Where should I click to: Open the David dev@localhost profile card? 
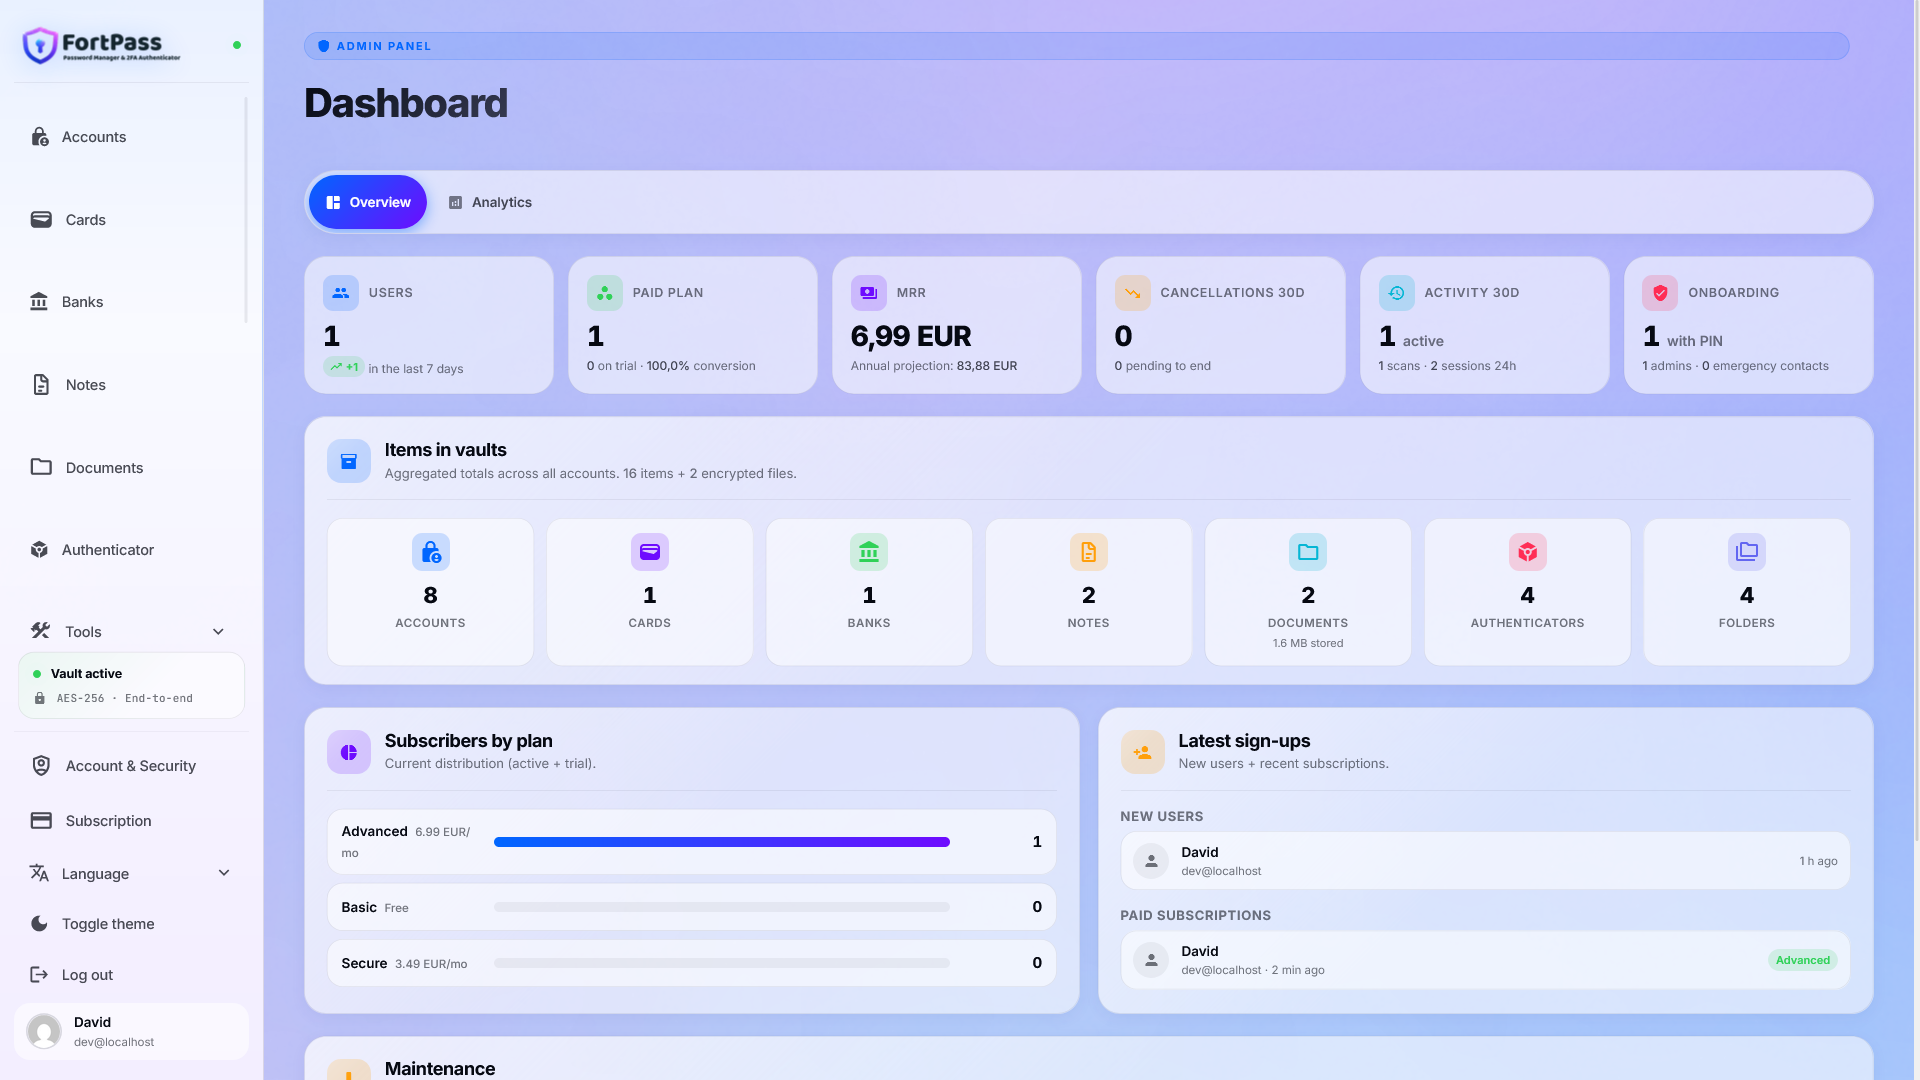131,1031
